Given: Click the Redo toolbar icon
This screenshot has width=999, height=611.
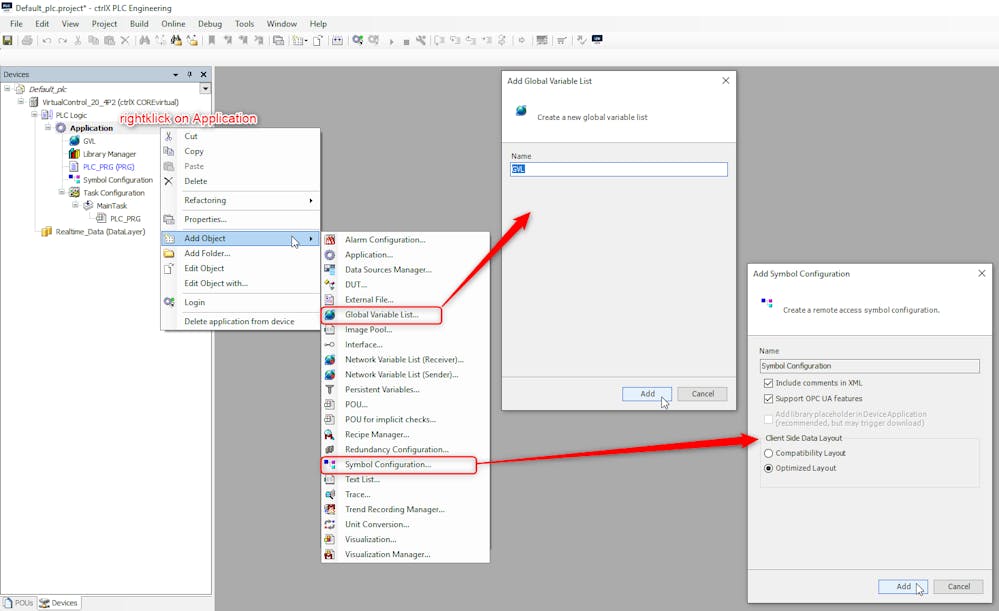Looking at the screenshot, I should 62,40.
